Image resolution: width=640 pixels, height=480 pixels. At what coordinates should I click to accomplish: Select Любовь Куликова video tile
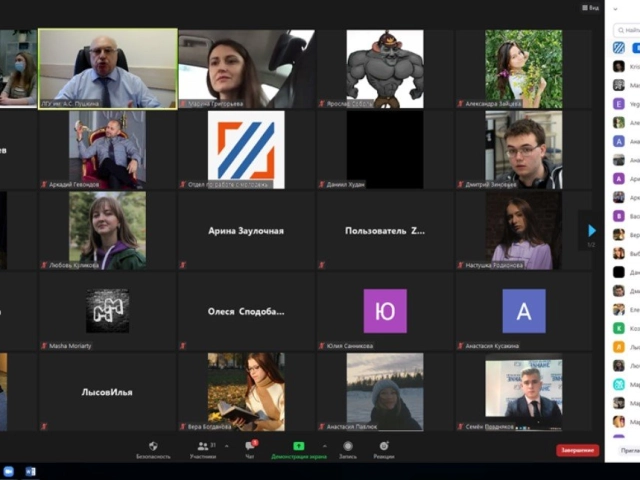coord(107,230)
